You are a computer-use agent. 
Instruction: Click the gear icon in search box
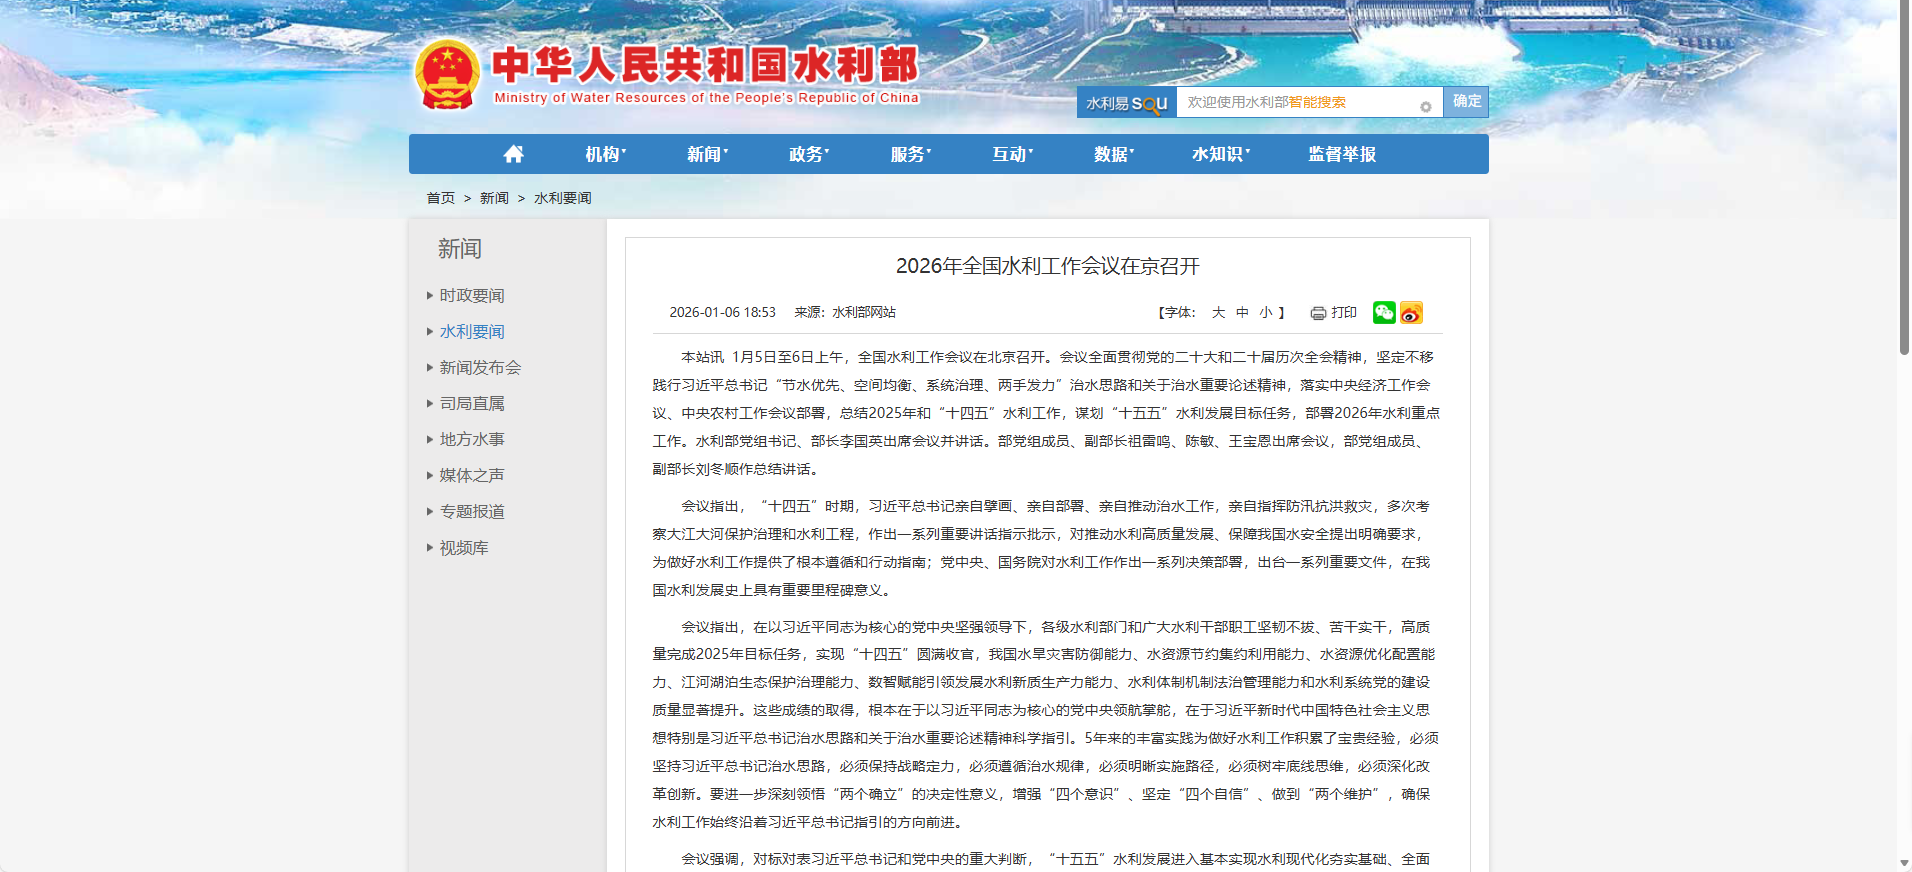(x=1426, y=106)
